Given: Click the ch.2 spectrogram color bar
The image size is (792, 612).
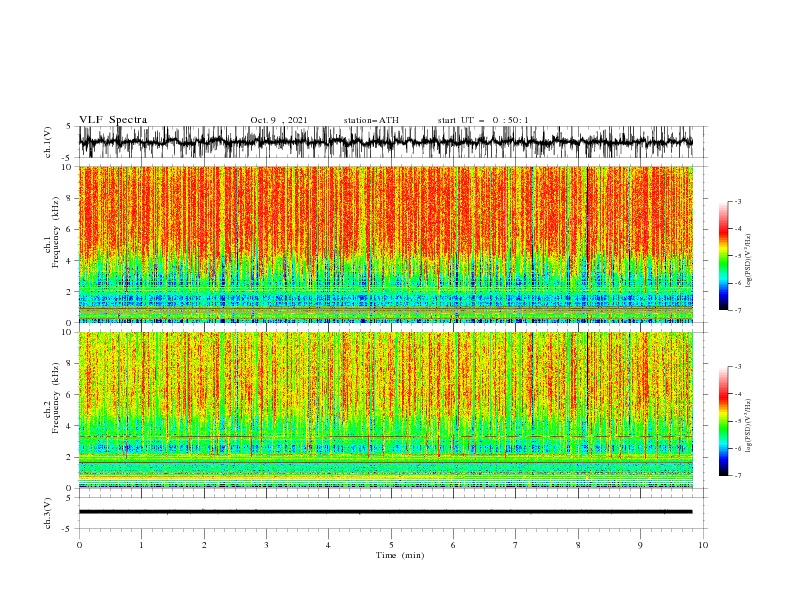Looking at the screenshot, I should point(724,421).
